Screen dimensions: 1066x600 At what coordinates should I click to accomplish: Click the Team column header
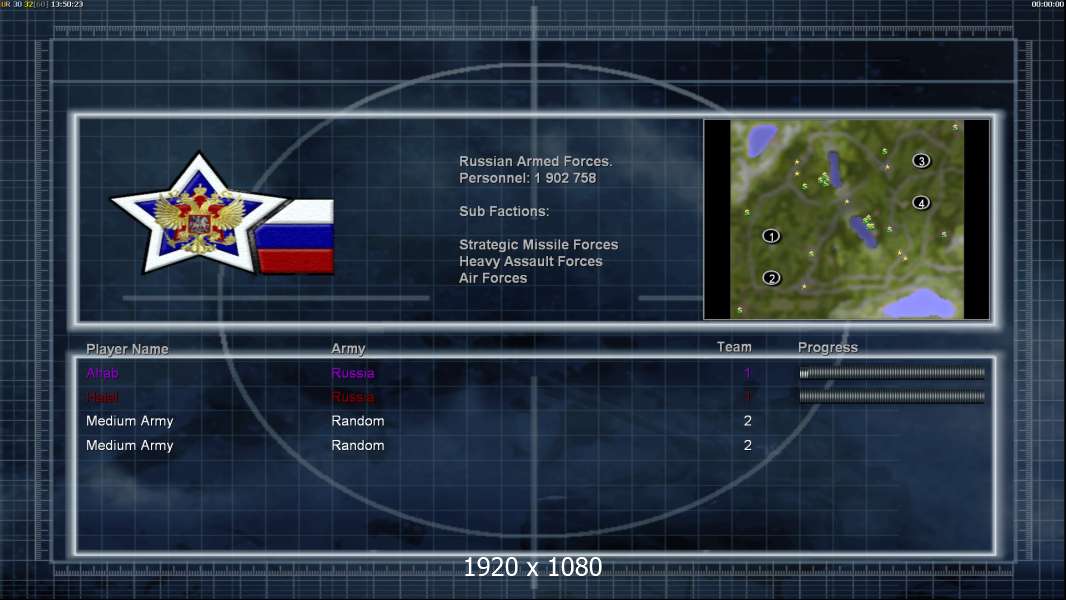[734, 347]
